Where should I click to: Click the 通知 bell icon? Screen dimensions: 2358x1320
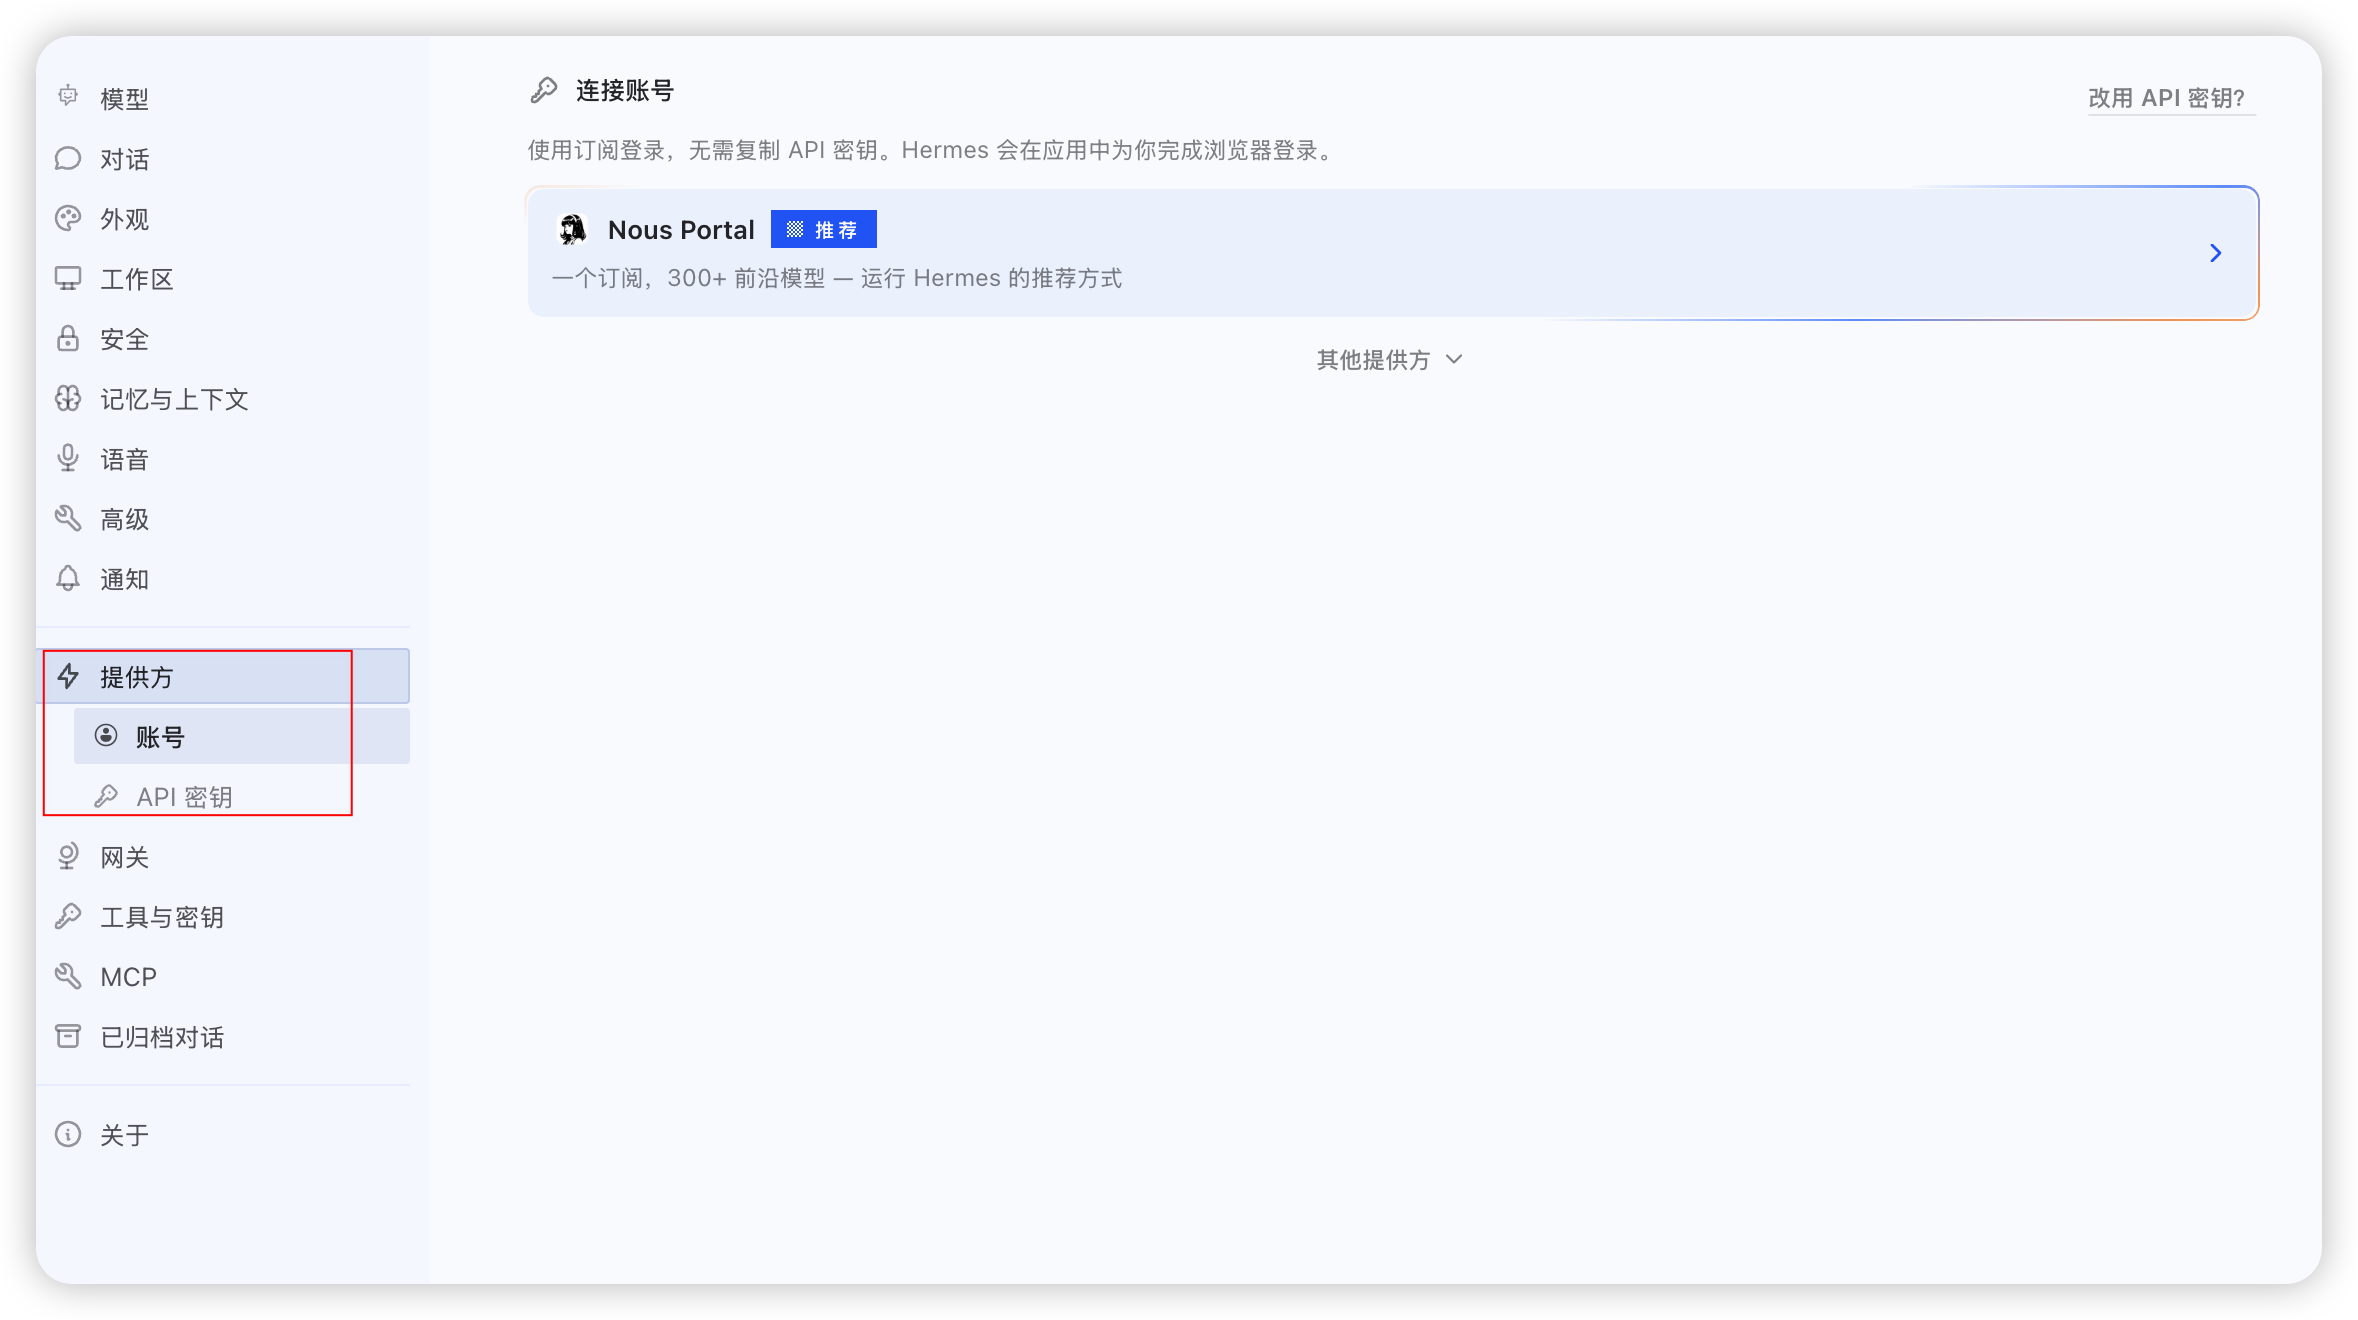point(68,578)
